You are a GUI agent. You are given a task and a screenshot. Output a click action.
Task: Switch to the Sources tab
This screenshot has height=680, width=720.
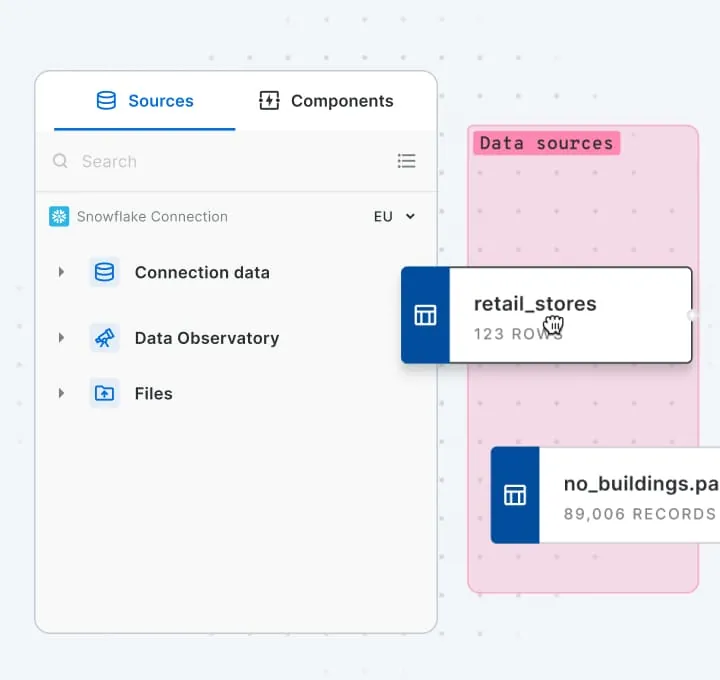[145, 101]
